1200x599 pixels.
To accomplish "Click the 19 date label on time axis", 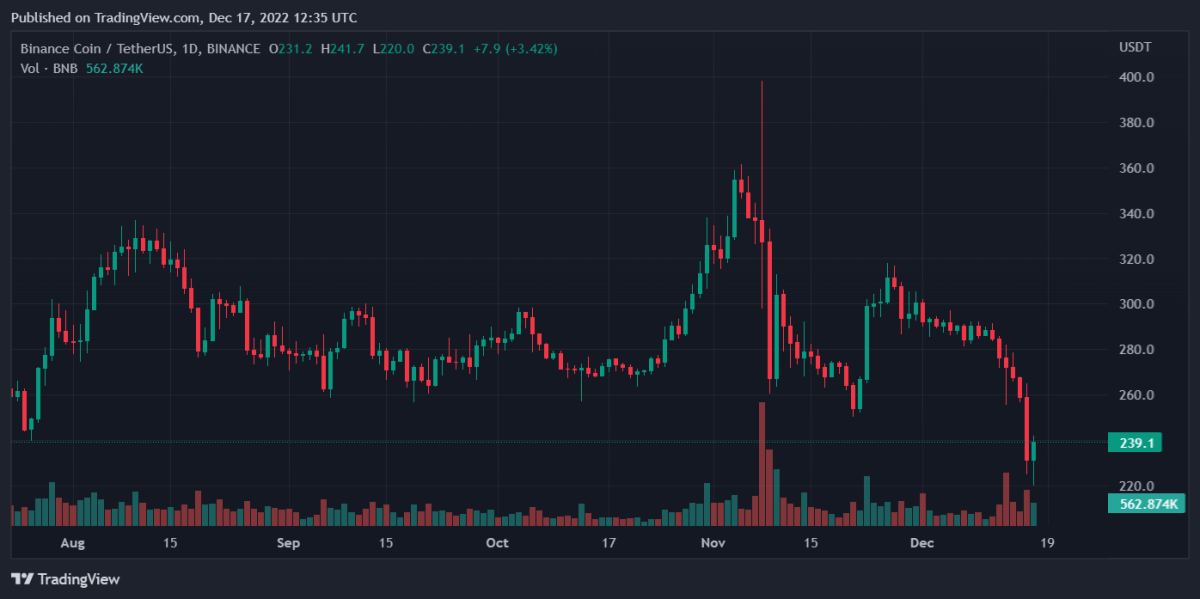I will pos(1048,543).
